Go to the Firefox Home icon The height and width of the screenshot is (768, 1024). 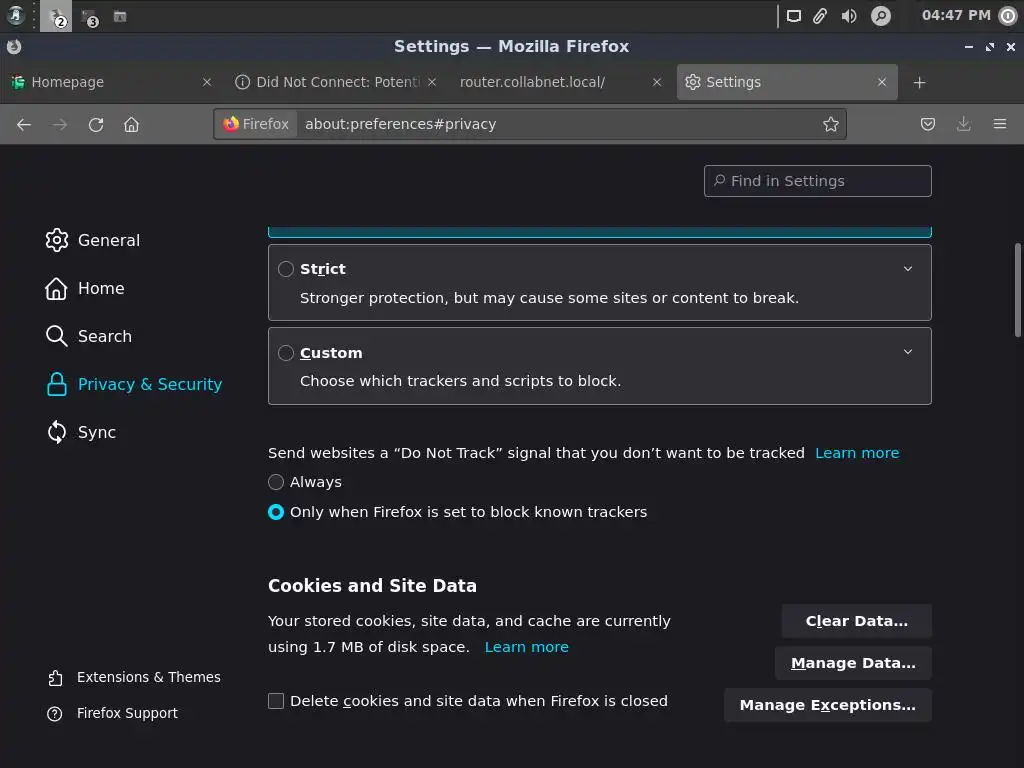(x=131, y=124)
